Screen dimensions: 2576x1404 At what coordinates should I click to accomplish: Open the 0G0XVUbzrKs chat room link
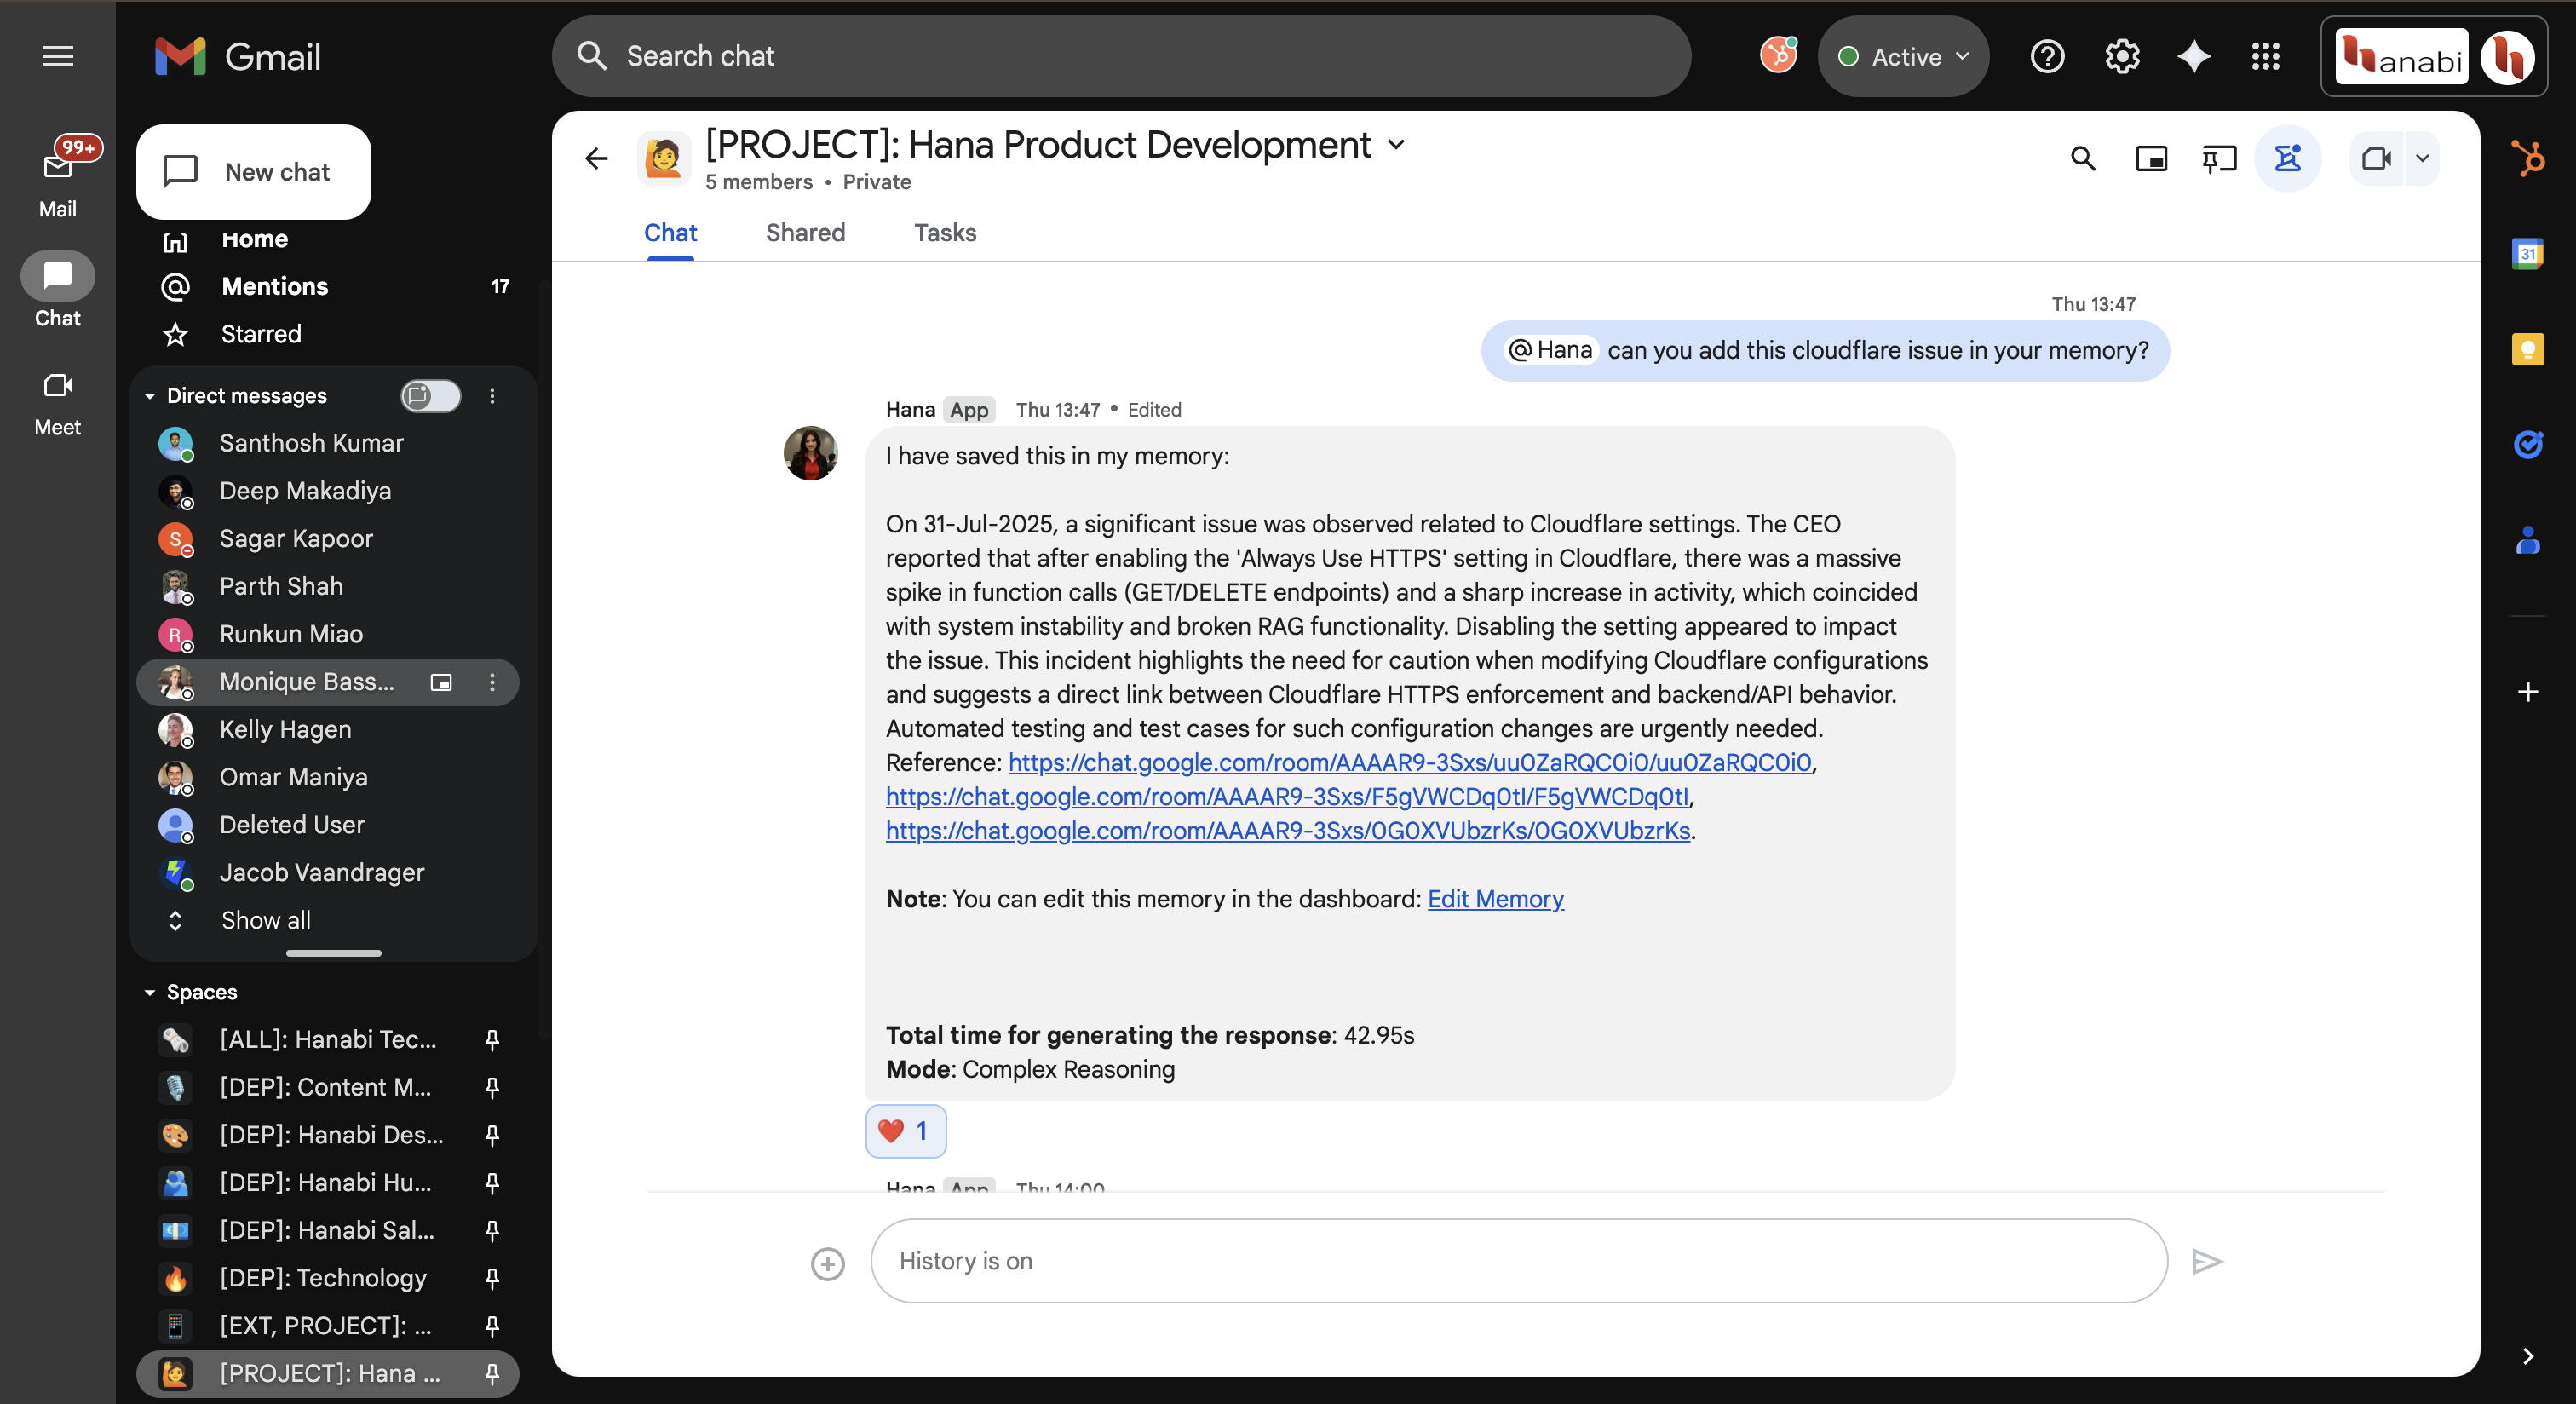pyautogui.click(x=1288, y=830)
